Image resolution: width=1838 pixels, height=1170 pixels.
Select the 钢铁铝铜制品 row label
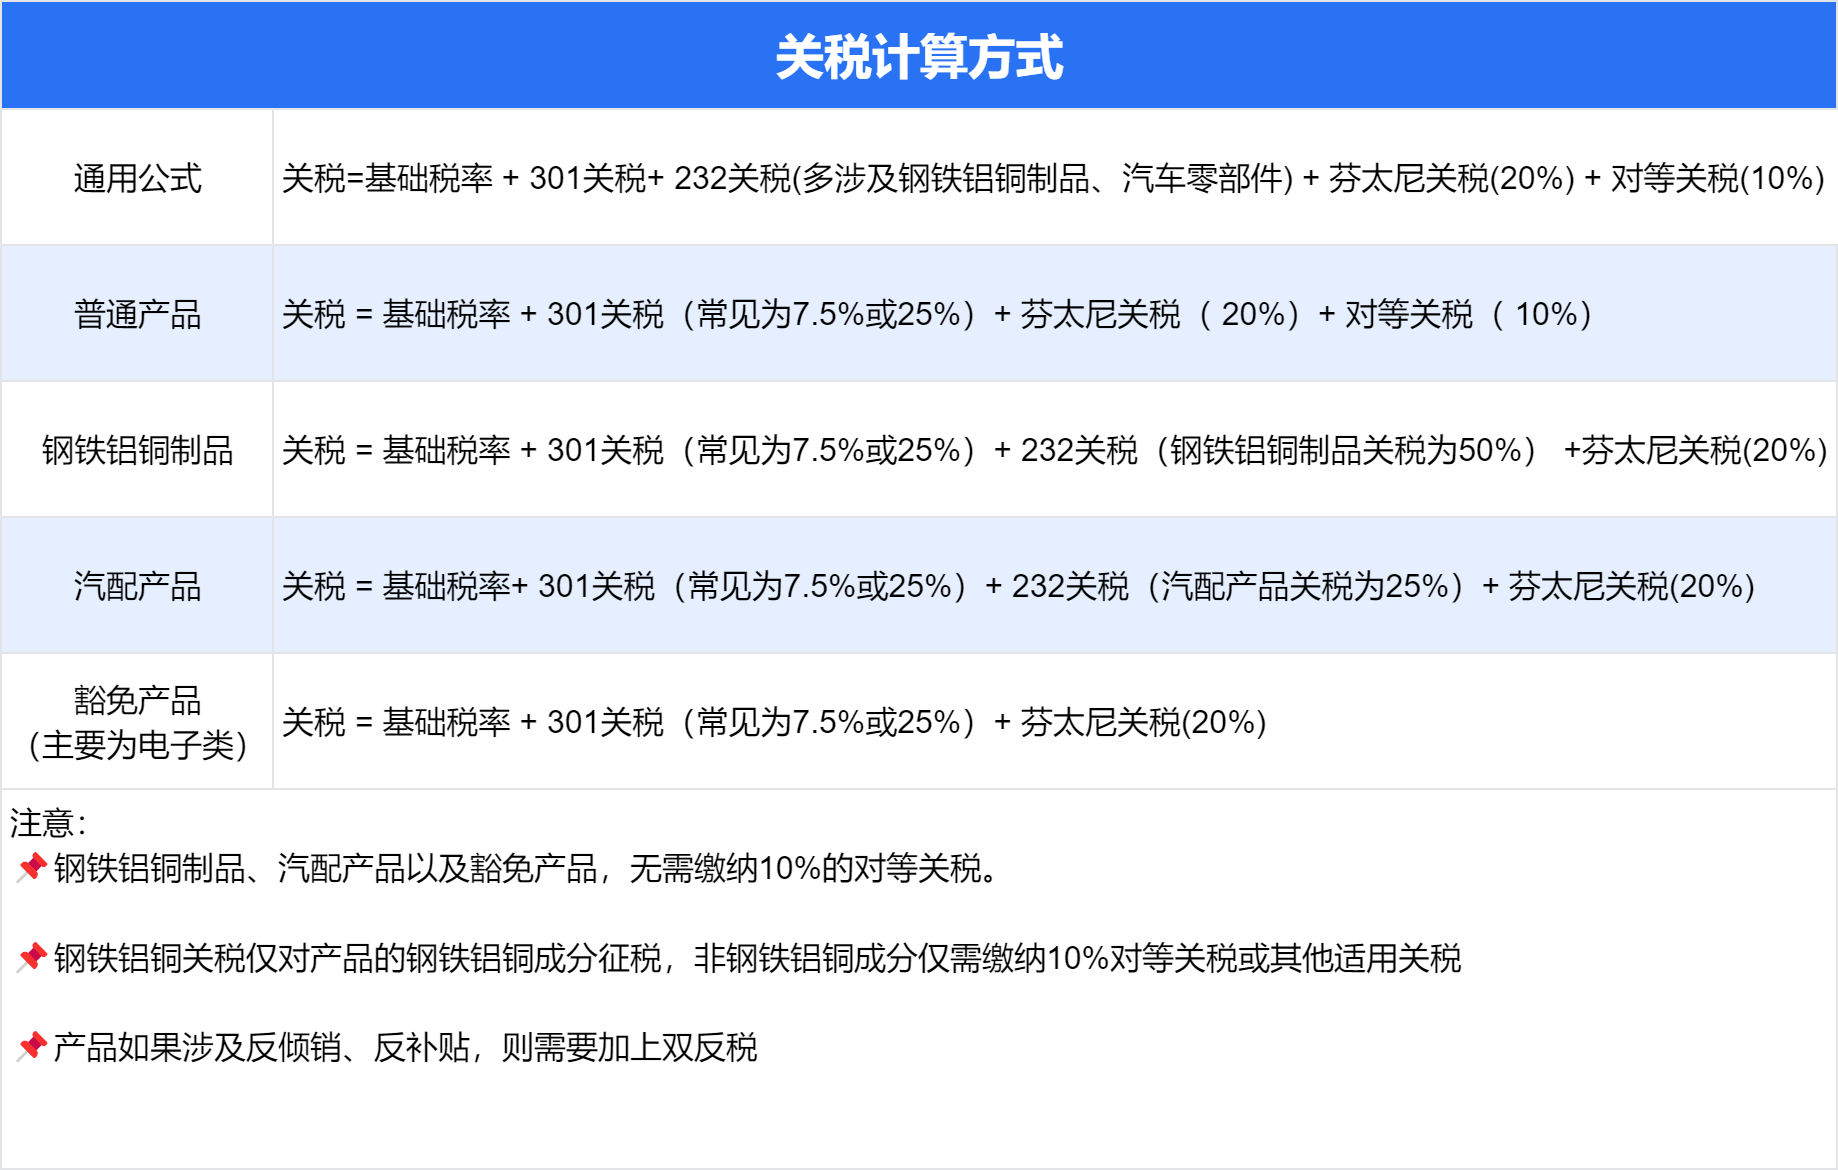tap(137, 450)
